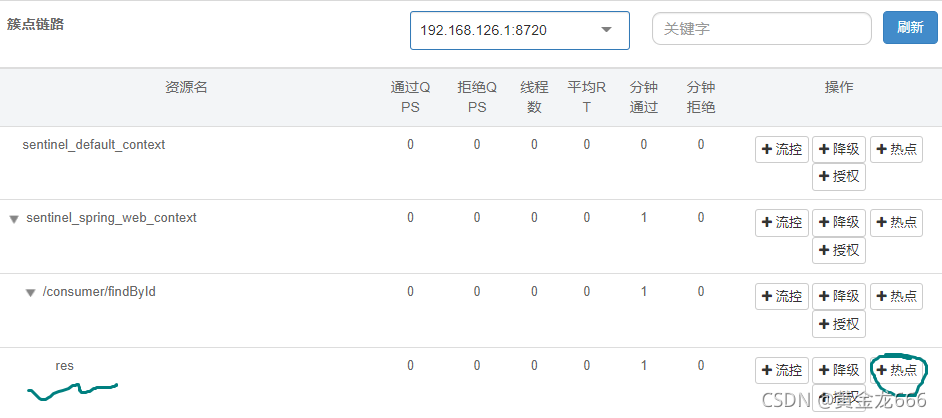This screenshot has height=418, width=942.
Task: Add 流控 rule for sentinel_default_context
Action: click(x=782, y=149)
